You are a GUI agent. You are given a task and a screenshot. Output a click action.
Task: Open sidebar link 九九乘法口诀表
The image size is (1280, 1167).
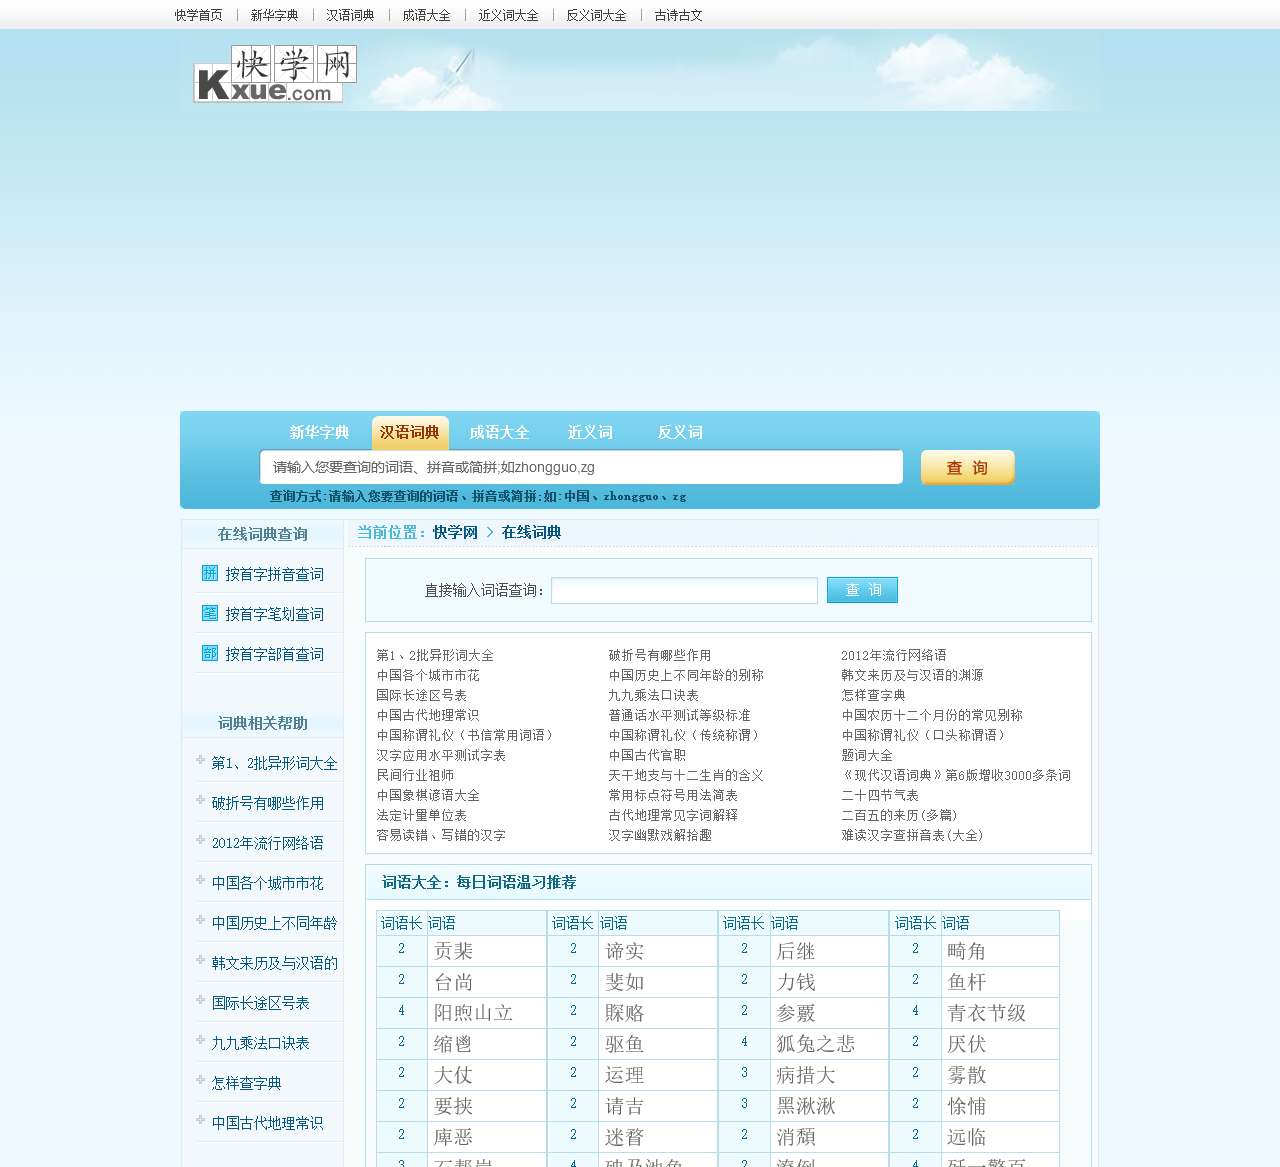click(260, 1043)
